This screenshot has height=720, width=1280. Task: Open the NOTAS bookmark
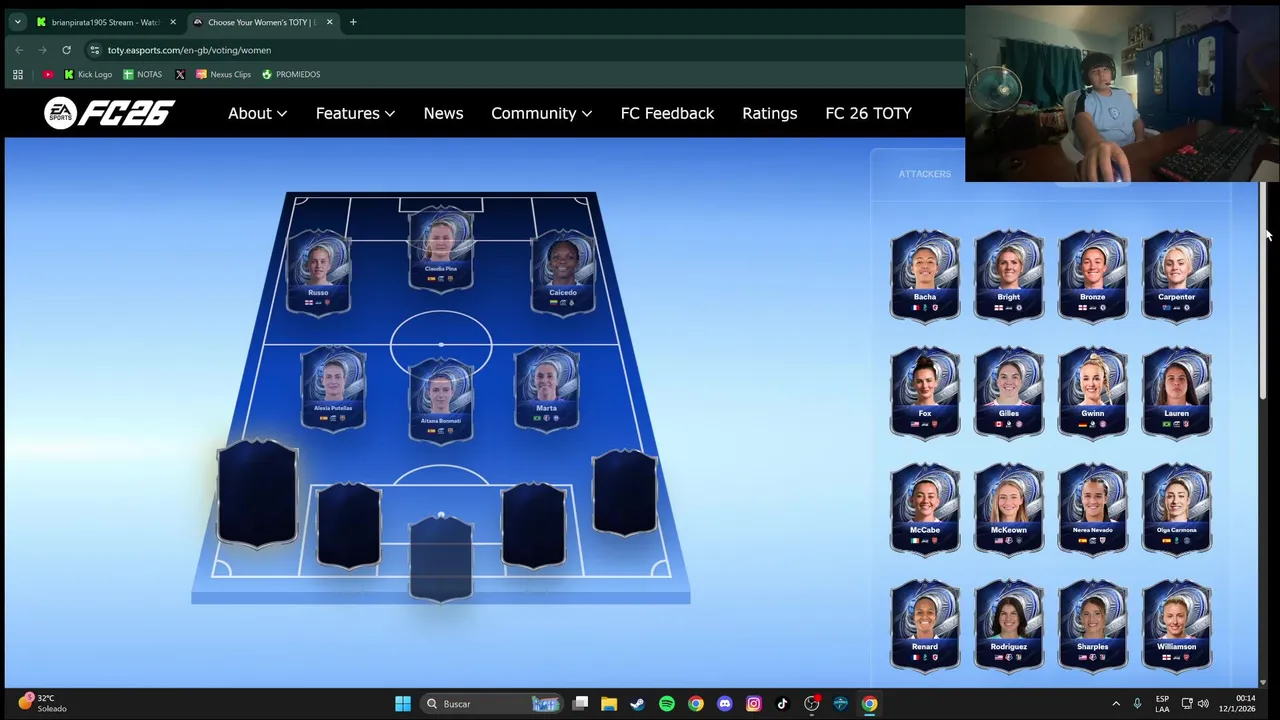(x=142, y=74)
